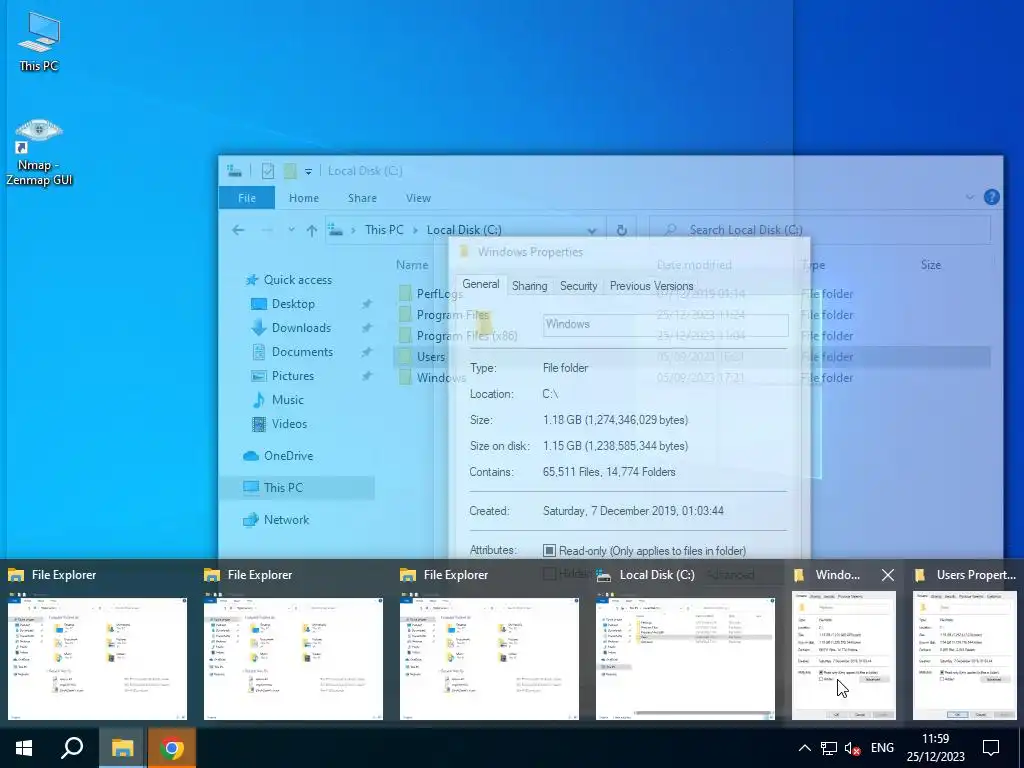This screenshot has height=768, width=1024.
Task: Switch to Windows Properties thumbnail preview
Action: [x=843, y=656]
